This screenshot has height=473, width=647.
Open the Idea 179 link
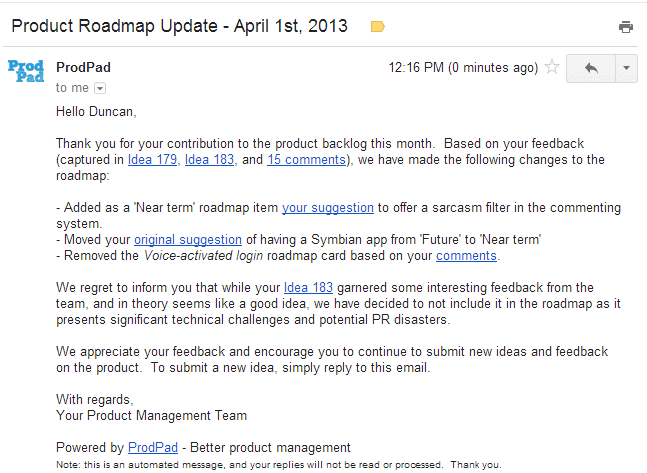tap(152, 160)
